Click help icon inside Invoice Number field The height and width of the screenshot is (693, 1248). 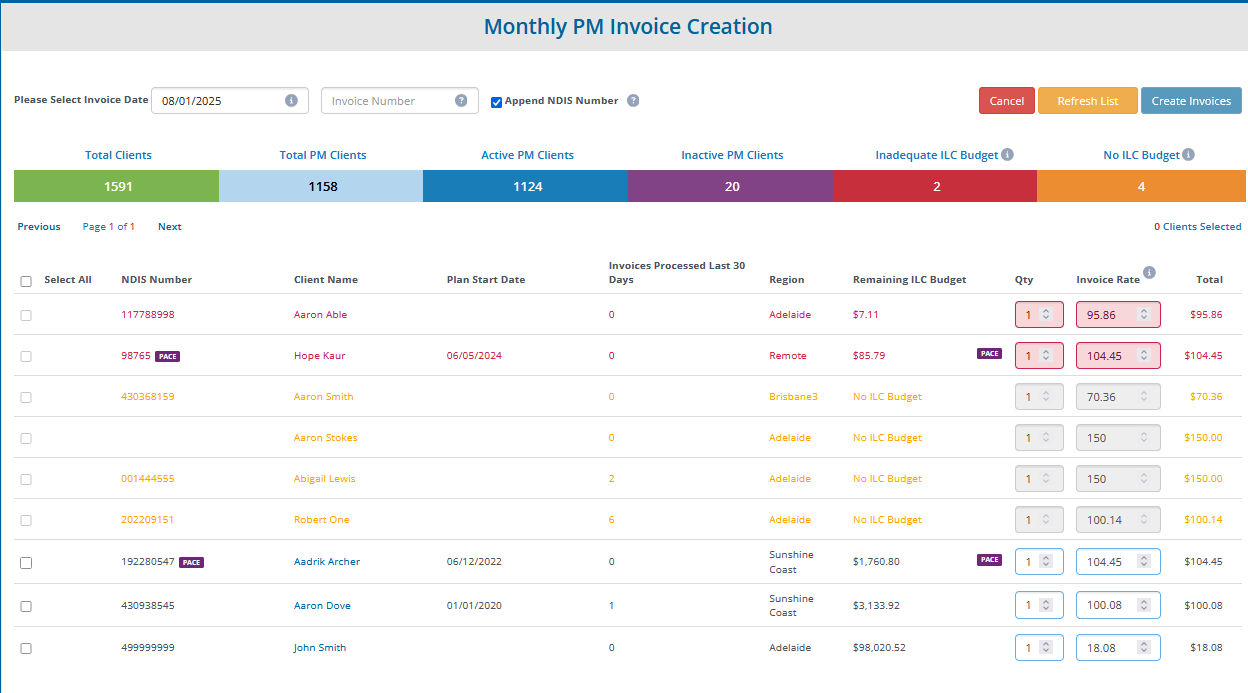[461, 100]
